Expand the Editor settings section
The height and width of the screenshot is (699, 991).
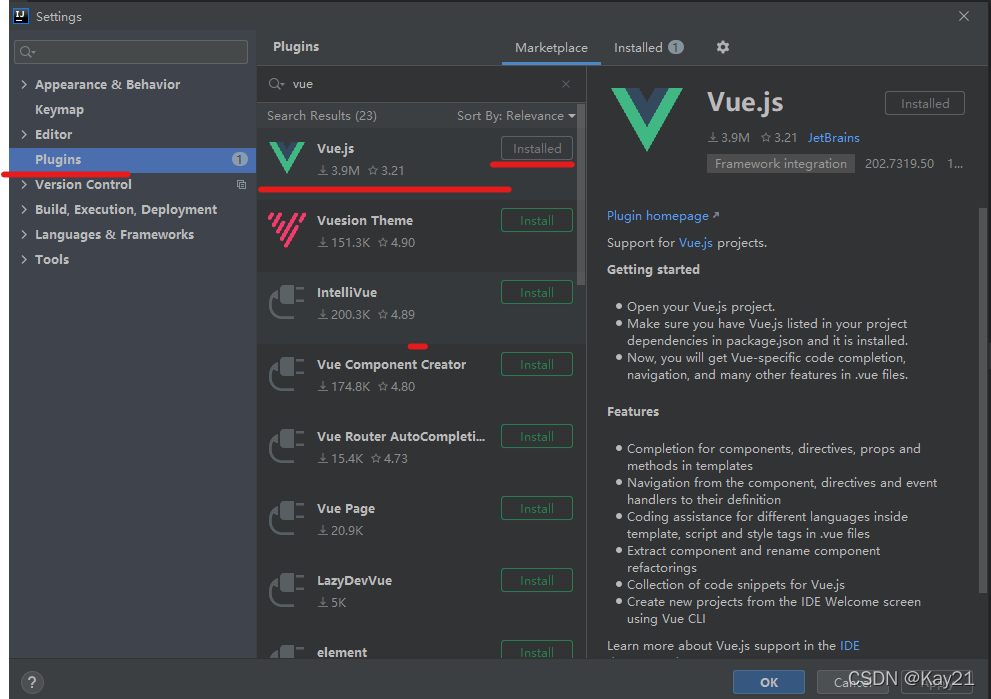[24, 135]
